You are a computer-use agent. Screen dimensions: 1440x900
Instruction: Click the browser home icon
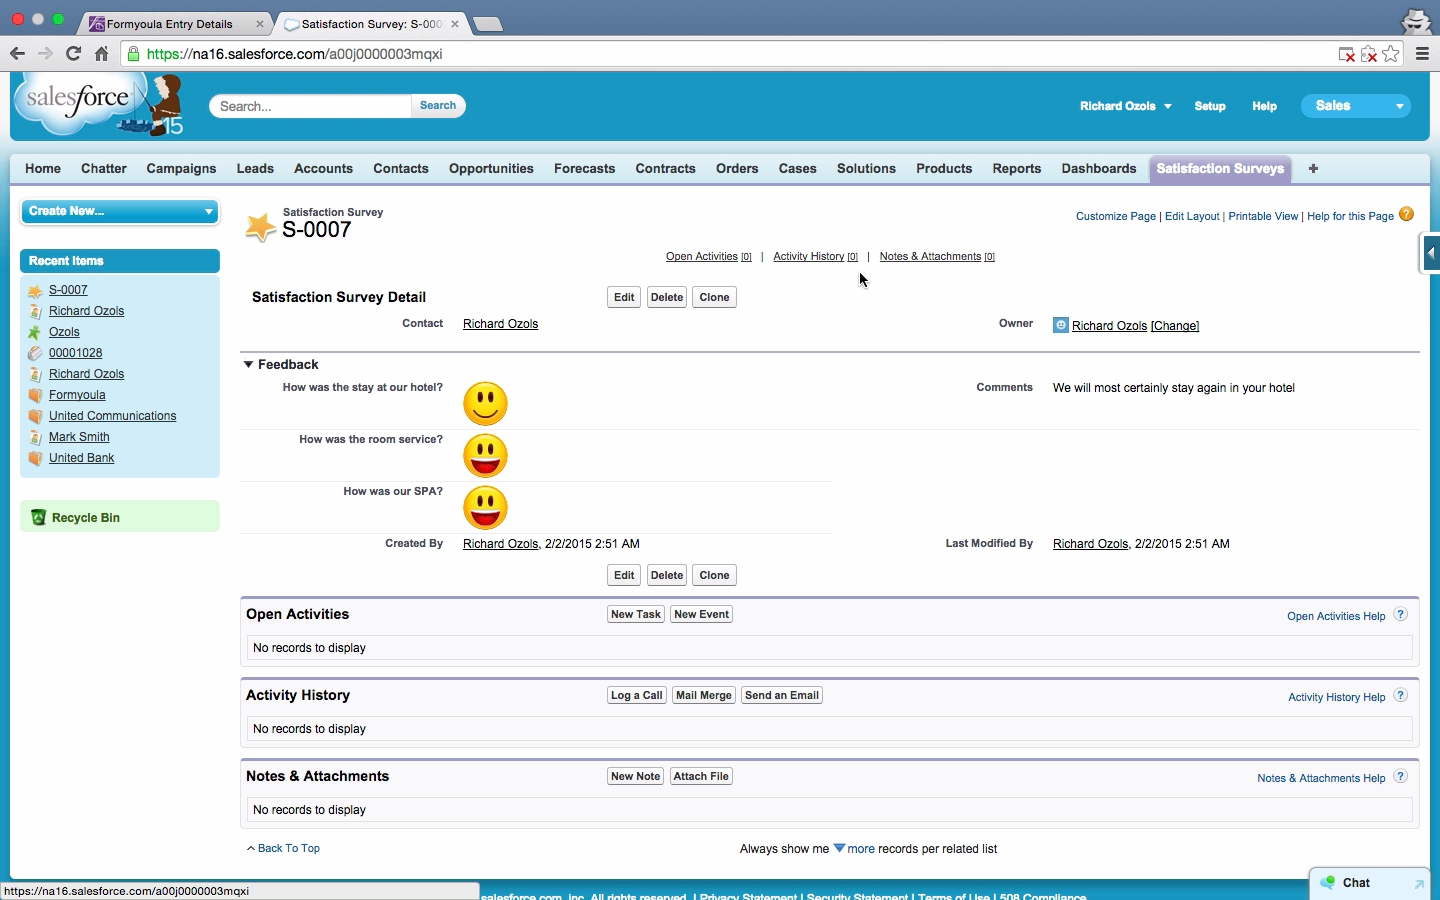pyautogui.click(x=101, y=54)
